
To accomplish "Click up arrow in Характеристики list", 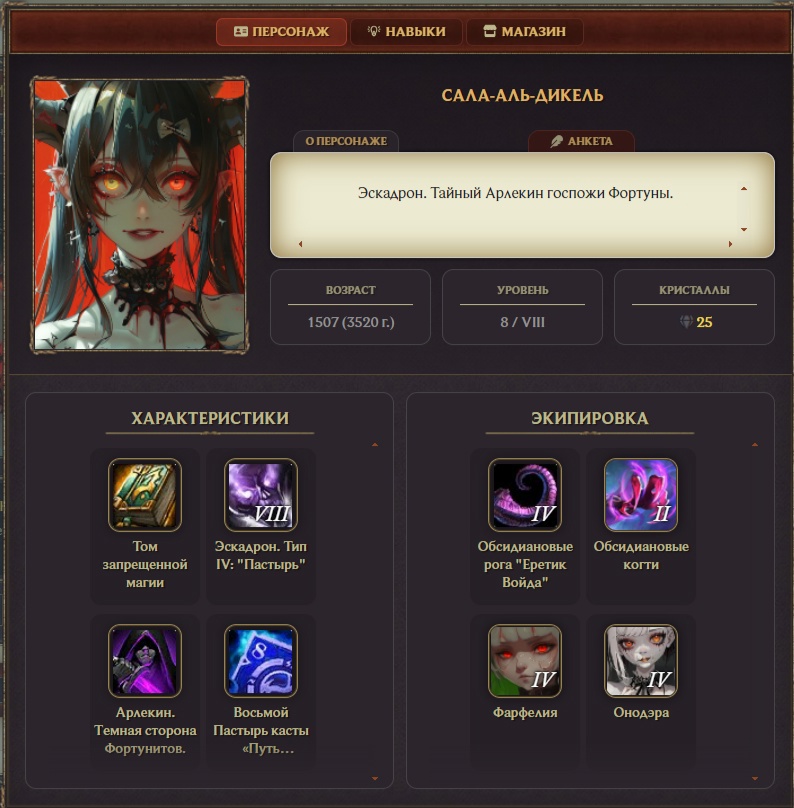I will (375, 444).
